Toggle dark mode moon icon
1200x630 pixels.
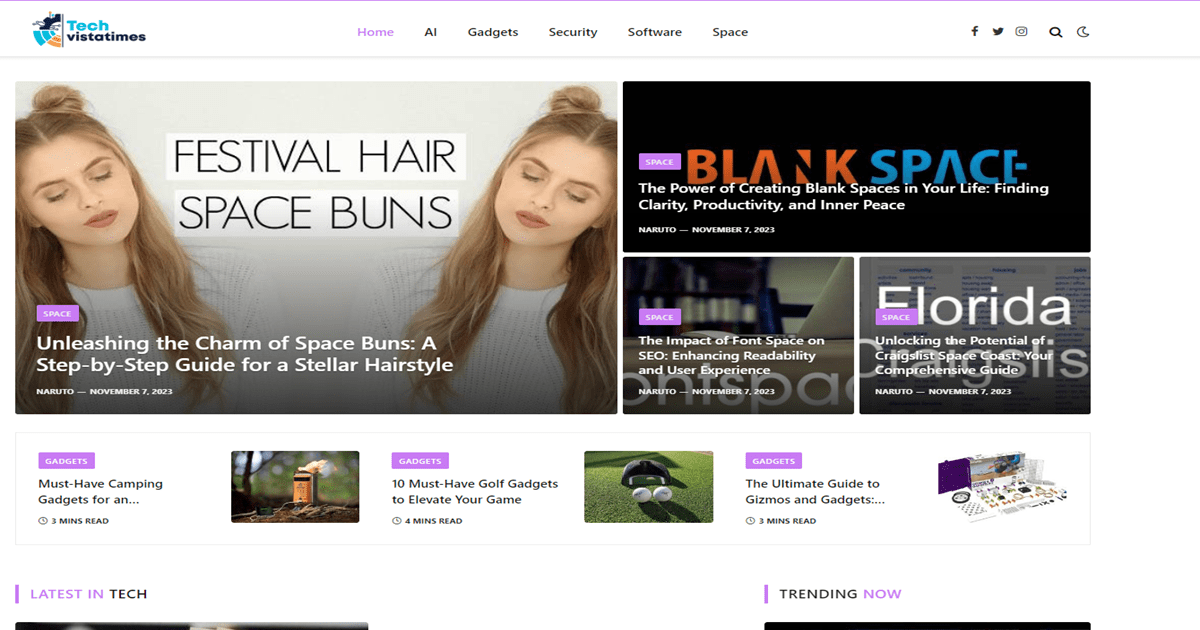(1083, 32)
